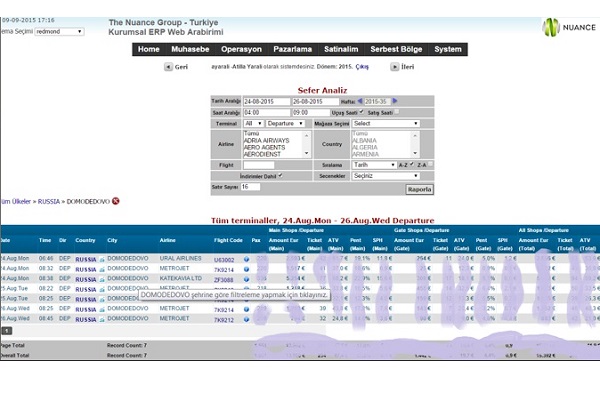Open the chart icon in the Tuesday 08:22 row
The image size is (600, 400).
coord(102,289)
